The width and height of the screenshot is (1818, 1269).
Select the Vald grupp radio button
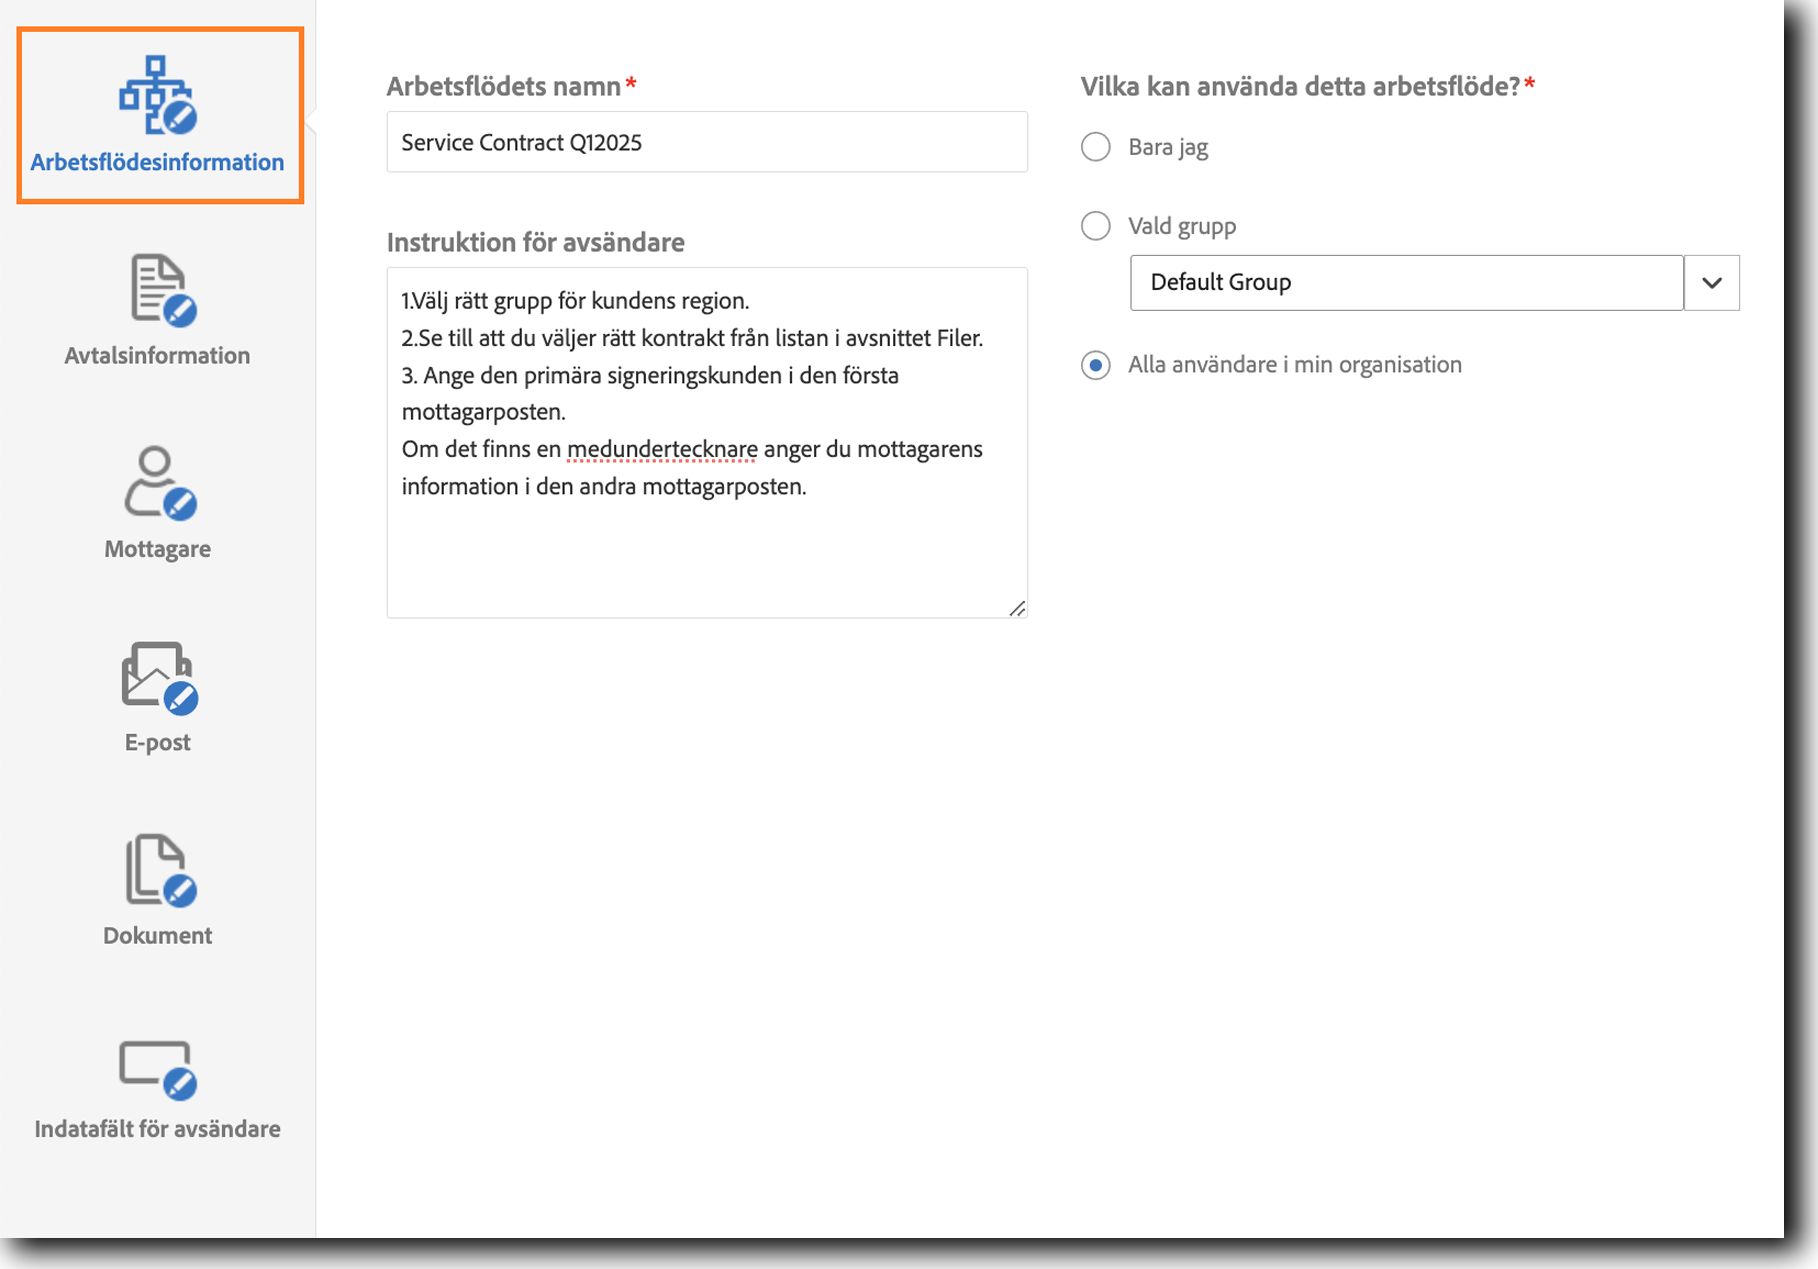coord(1096,226)
